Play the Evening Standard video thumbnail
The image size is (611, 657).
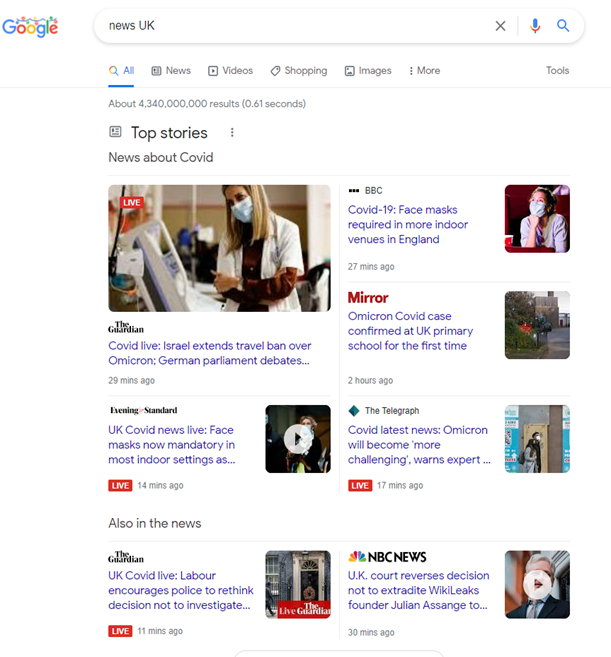pos(298,439)
